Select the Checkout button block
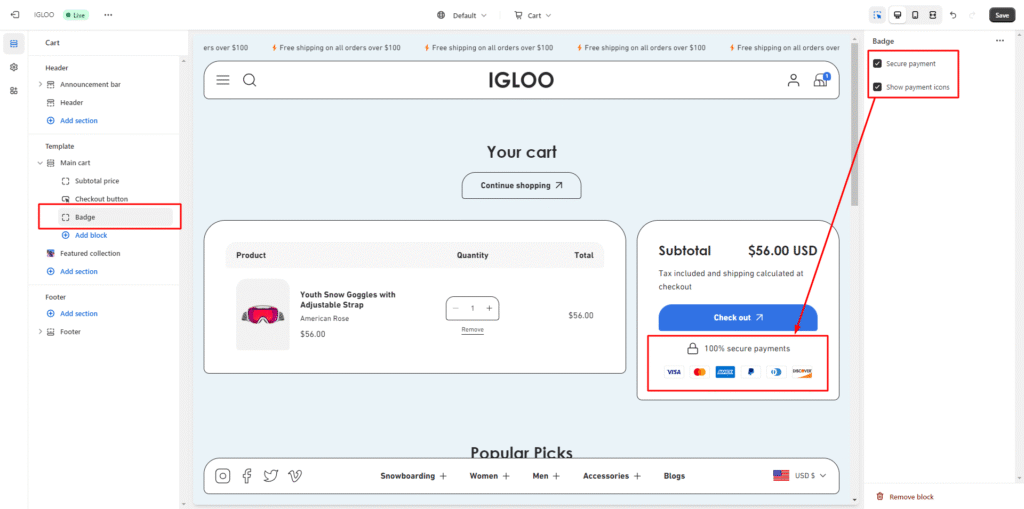Image resolution: width=1024 pixels, height=509 pixels. click(101, 199)
